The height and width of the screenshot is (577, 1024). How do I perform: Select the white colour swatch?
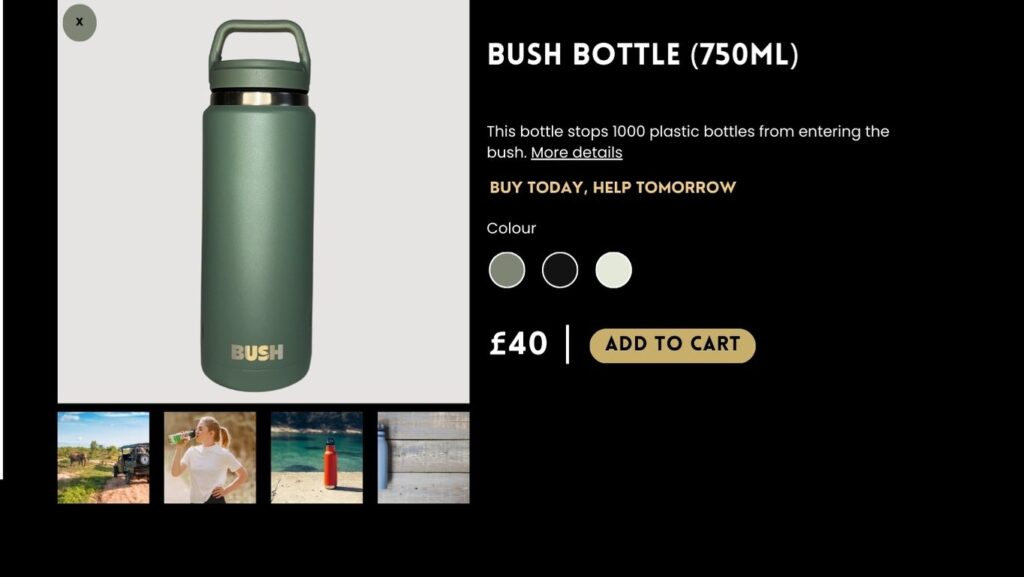click(614, 270)
